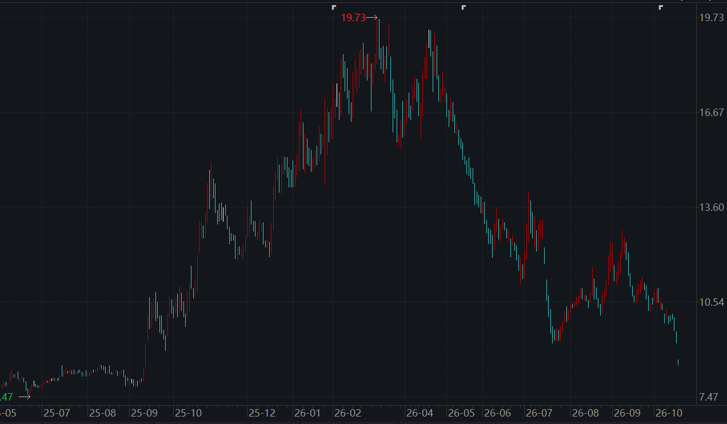Click the event flag marker beside the 19.73 high label

[x=334, y=7]
